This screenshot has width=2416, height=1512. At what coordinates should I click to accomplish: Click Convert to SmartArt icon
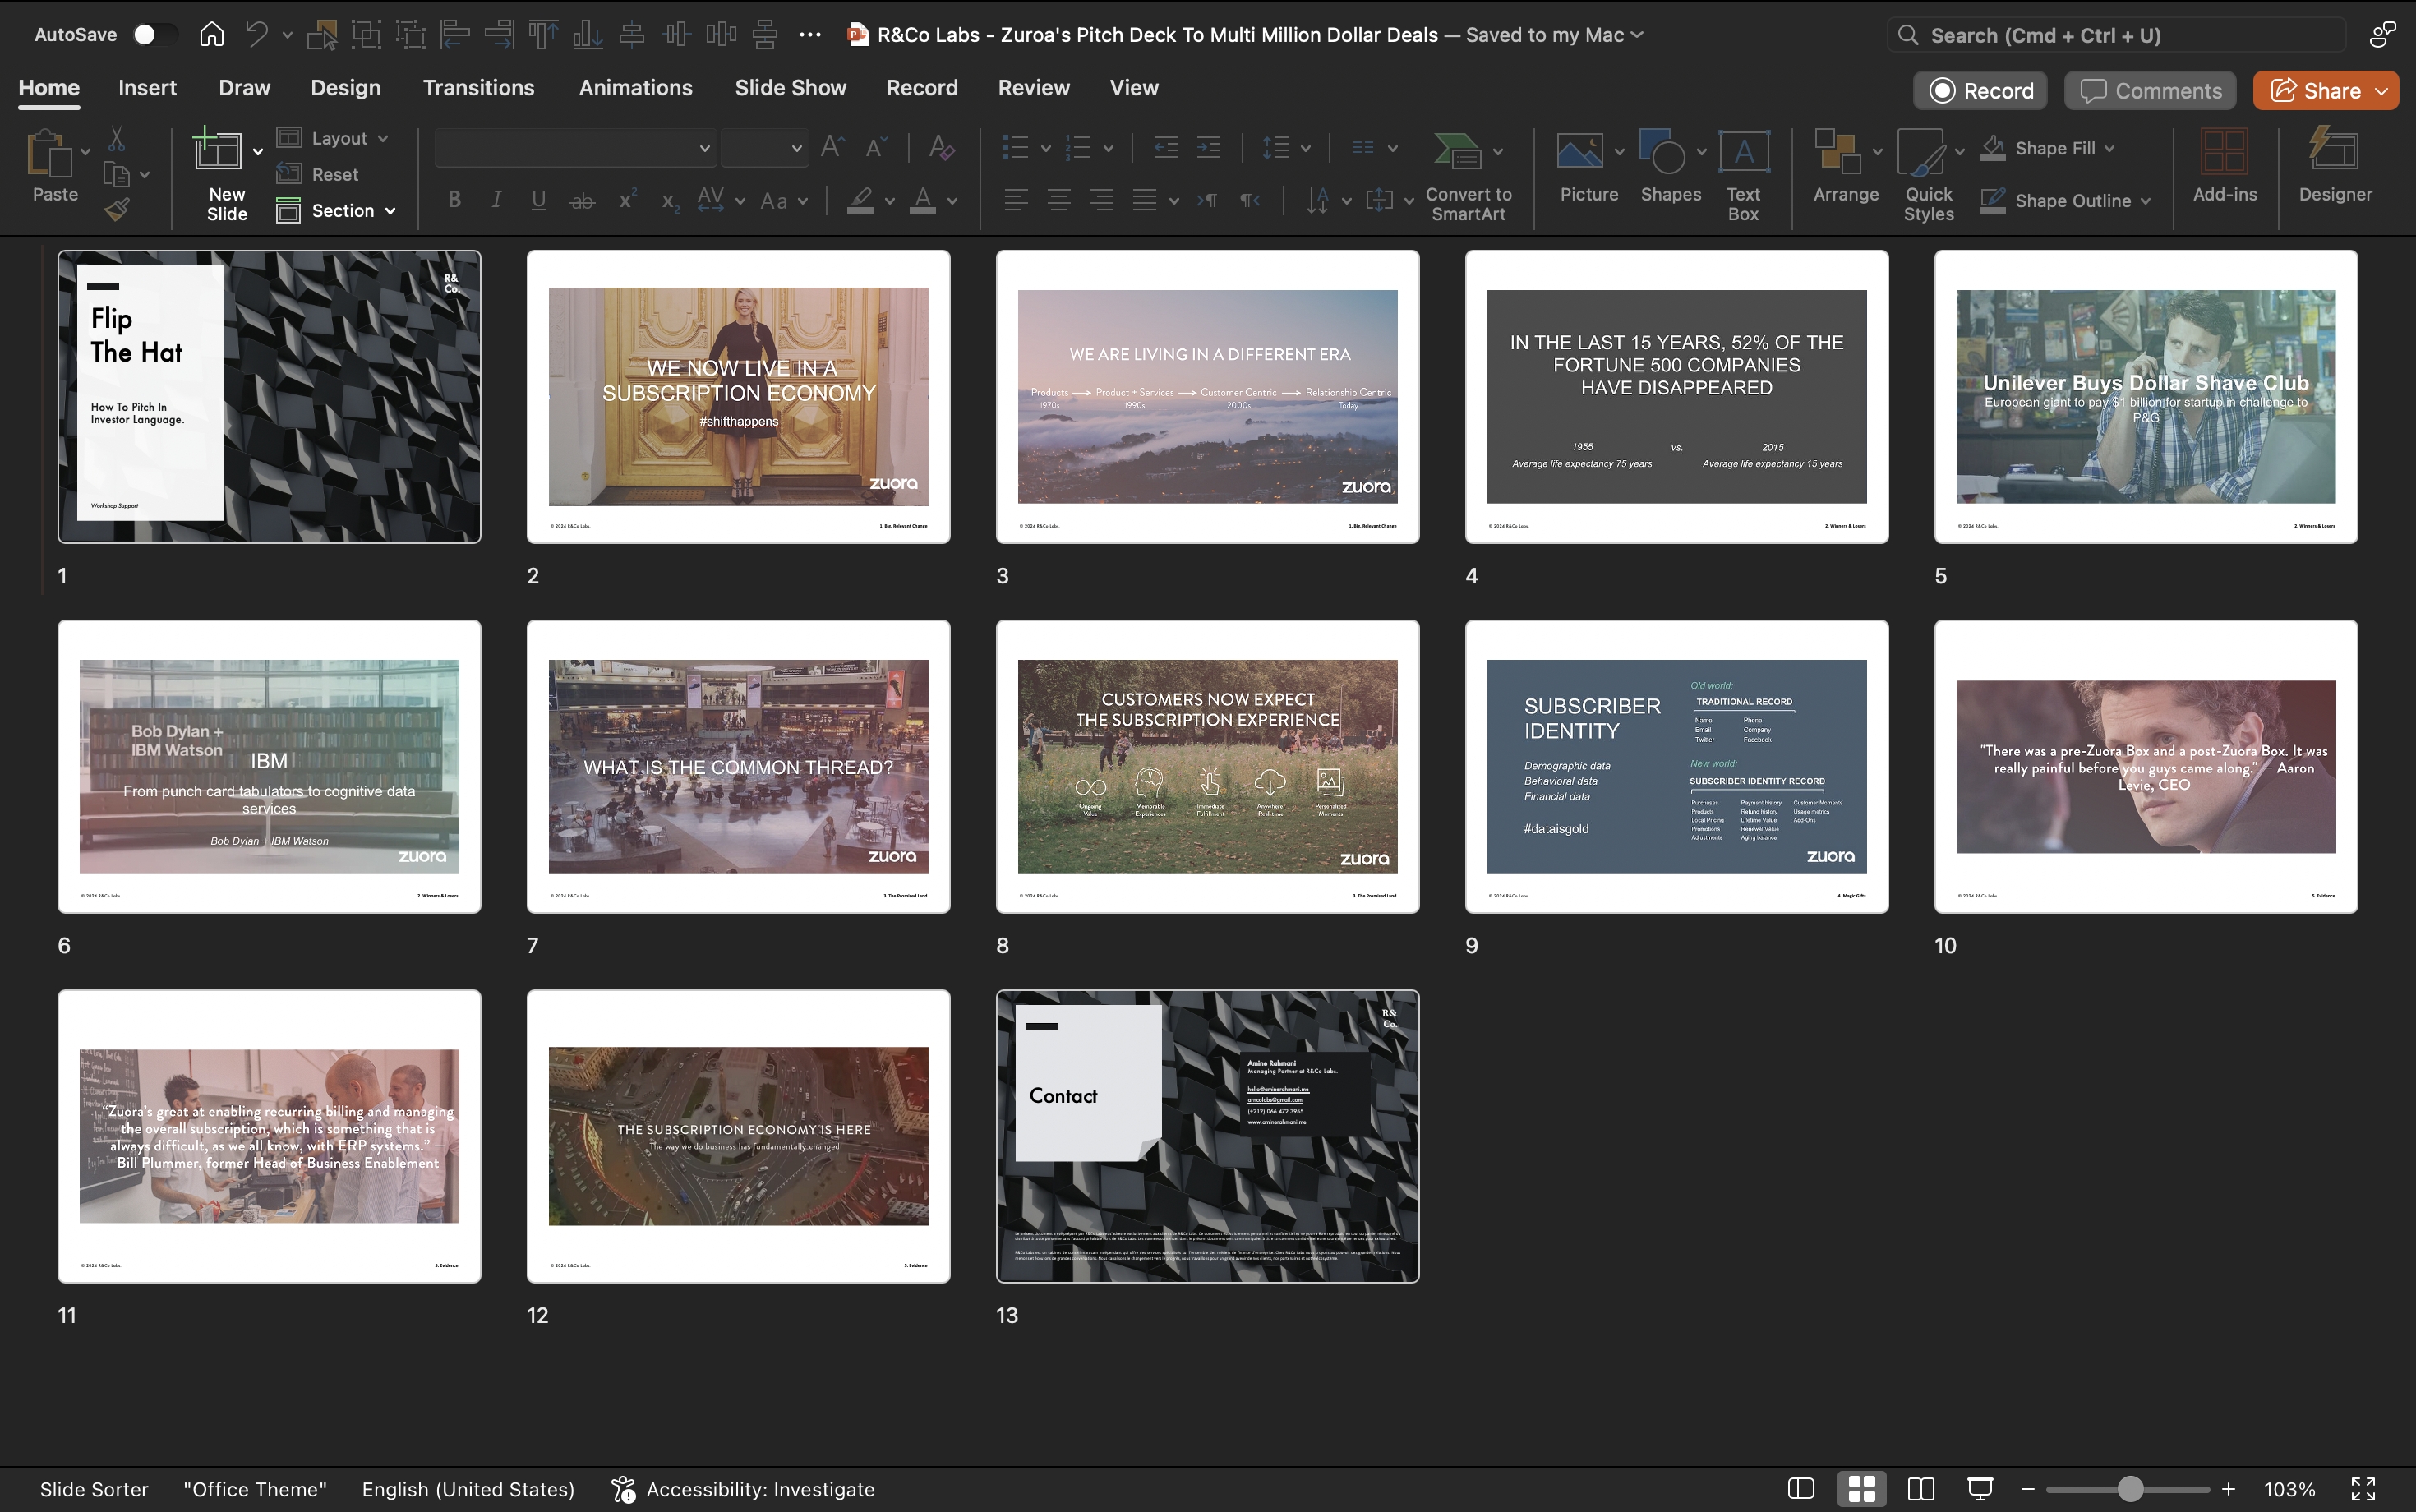[x=1457, y=152]
